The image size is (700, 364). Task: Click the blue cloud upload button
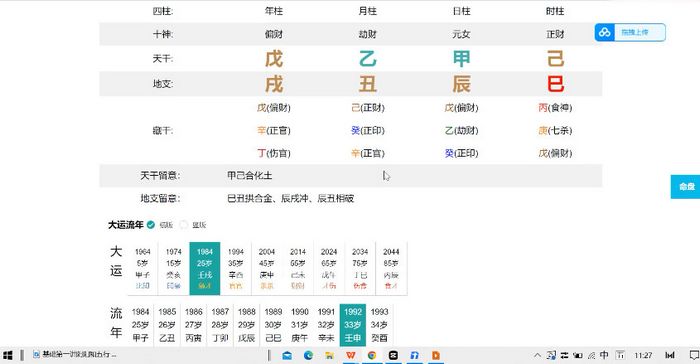[x=630, y=33]
